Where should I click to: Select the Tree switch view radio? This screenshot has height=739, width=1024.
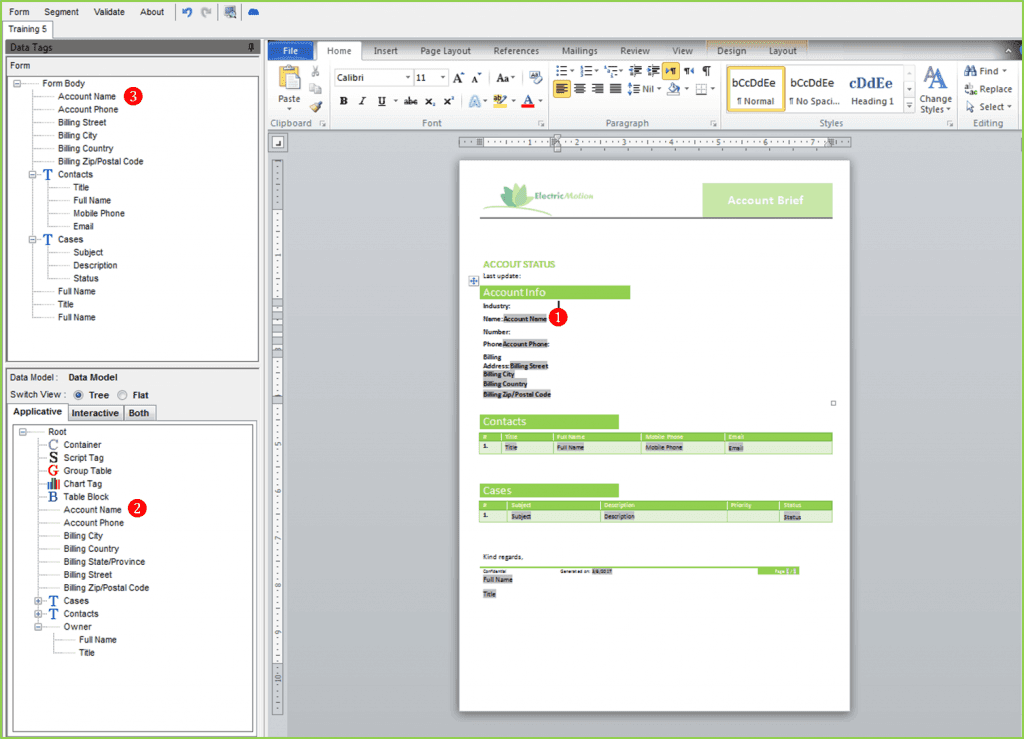78,395
